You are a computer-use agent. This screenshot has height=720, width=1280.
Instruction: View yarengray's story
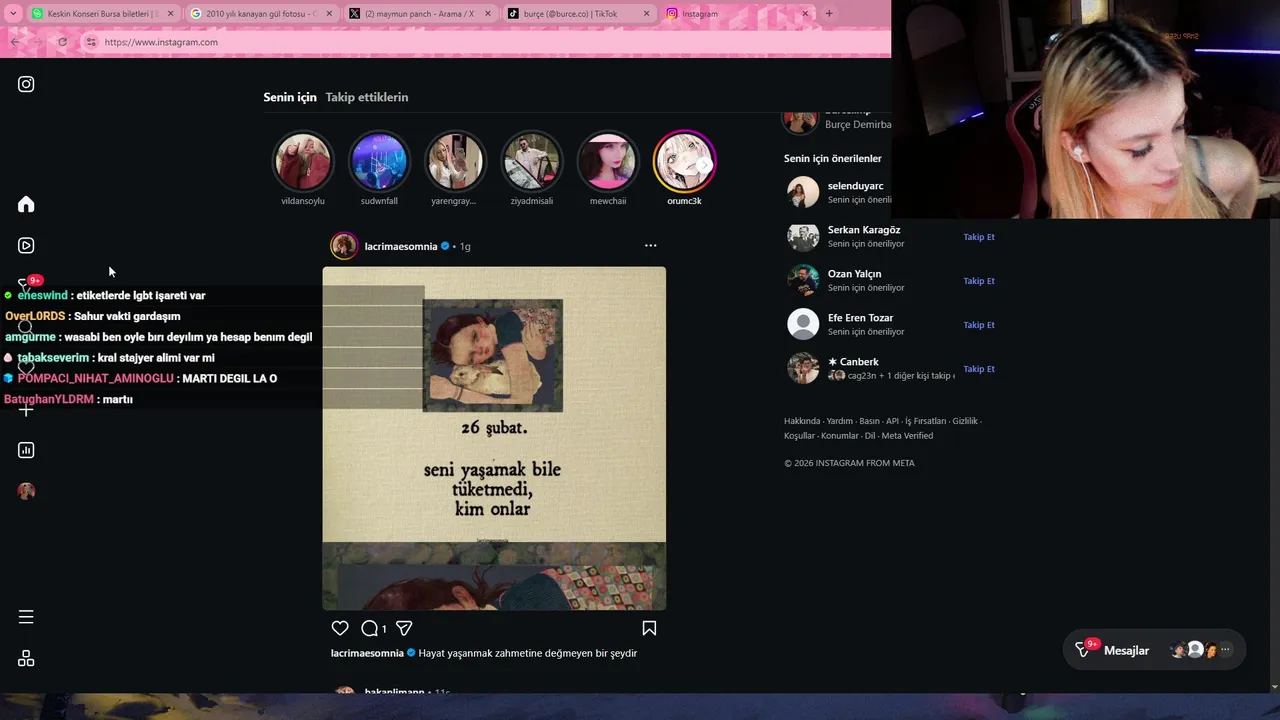pyautogui.click(x=455, y=161)
